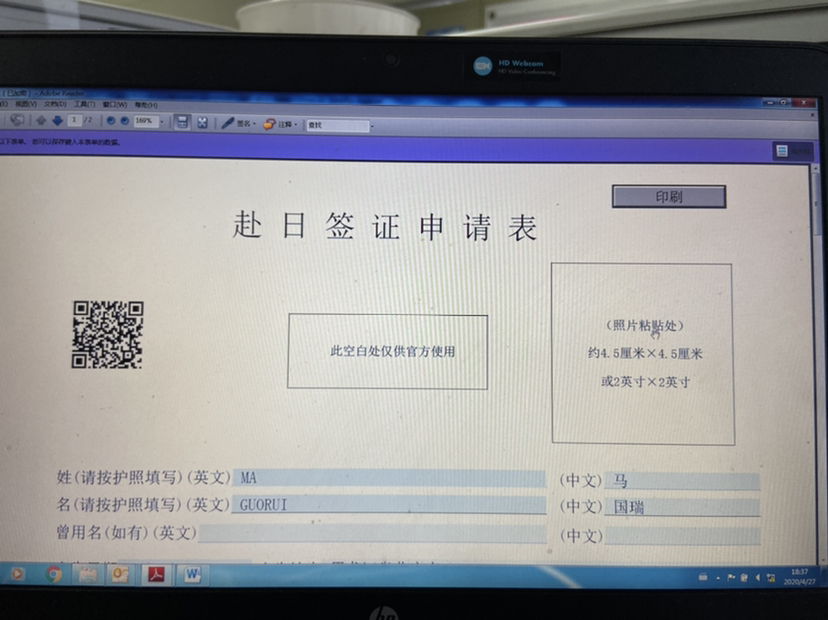Click the 曾用名 英文 empty input field
This screenshot has height=620, width=828.
(x=372, y=533)
